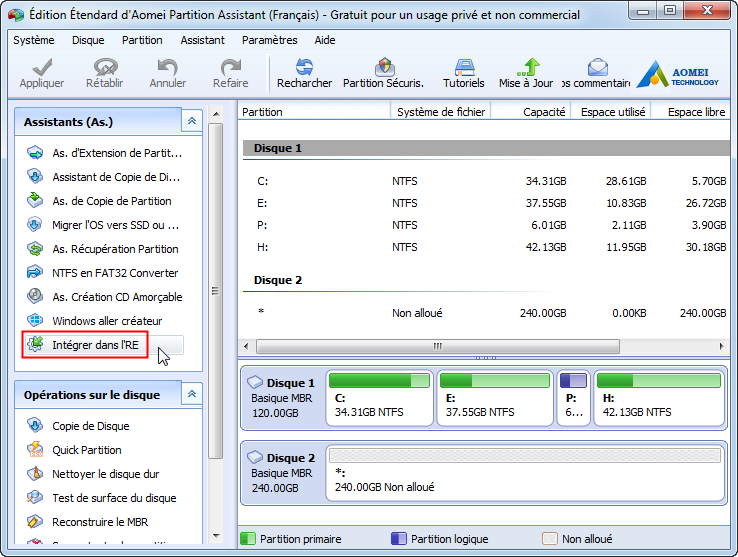Select partition C: row in the list

[487, 181]
